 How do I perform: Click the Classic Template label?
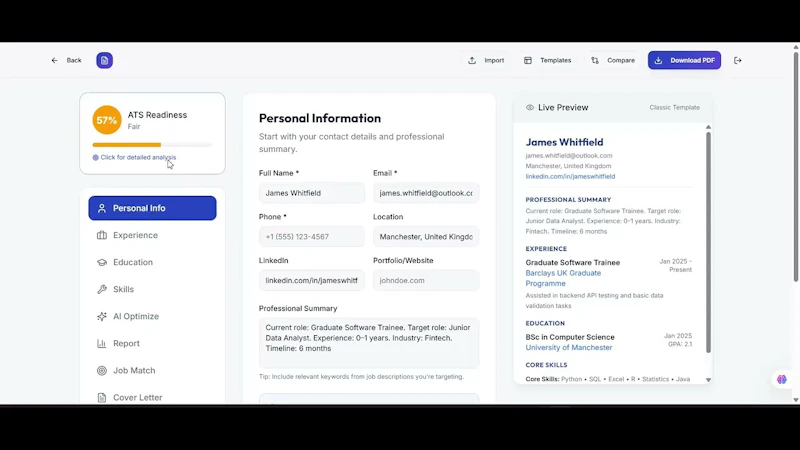pyautogui.click(x=674, y=108)
